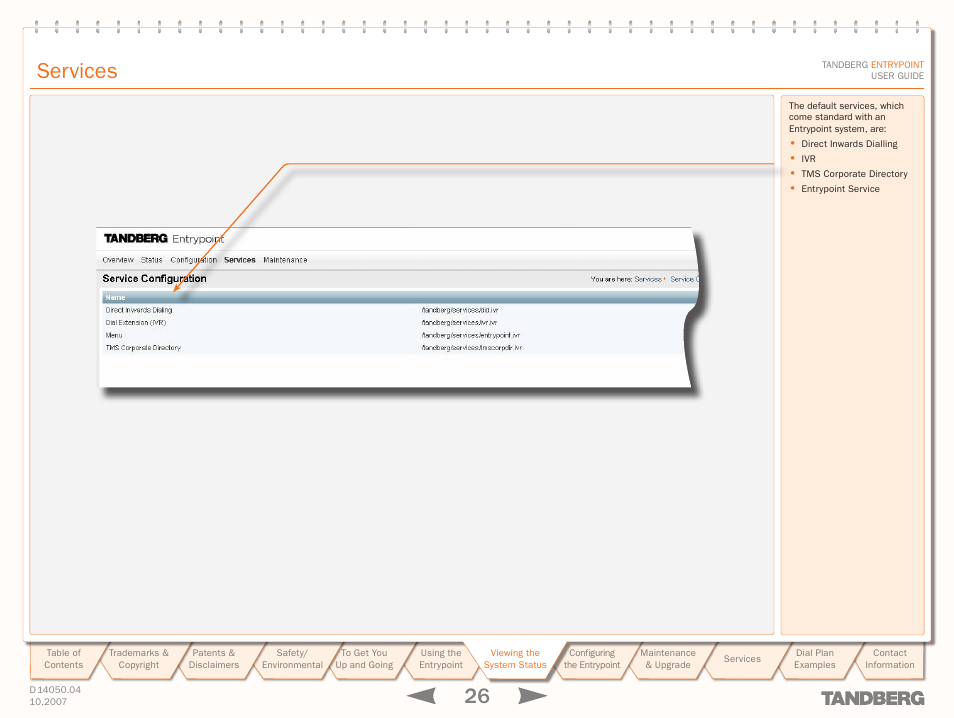Click Configuration in Entrypoint menu

click(193, 260)
